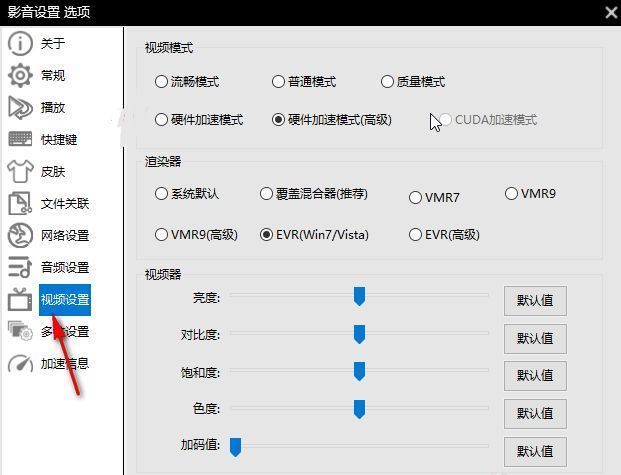Click the 网络设置 globe icon
The width and height of the screenshot is (621, 475).
[x=20, y=236]
